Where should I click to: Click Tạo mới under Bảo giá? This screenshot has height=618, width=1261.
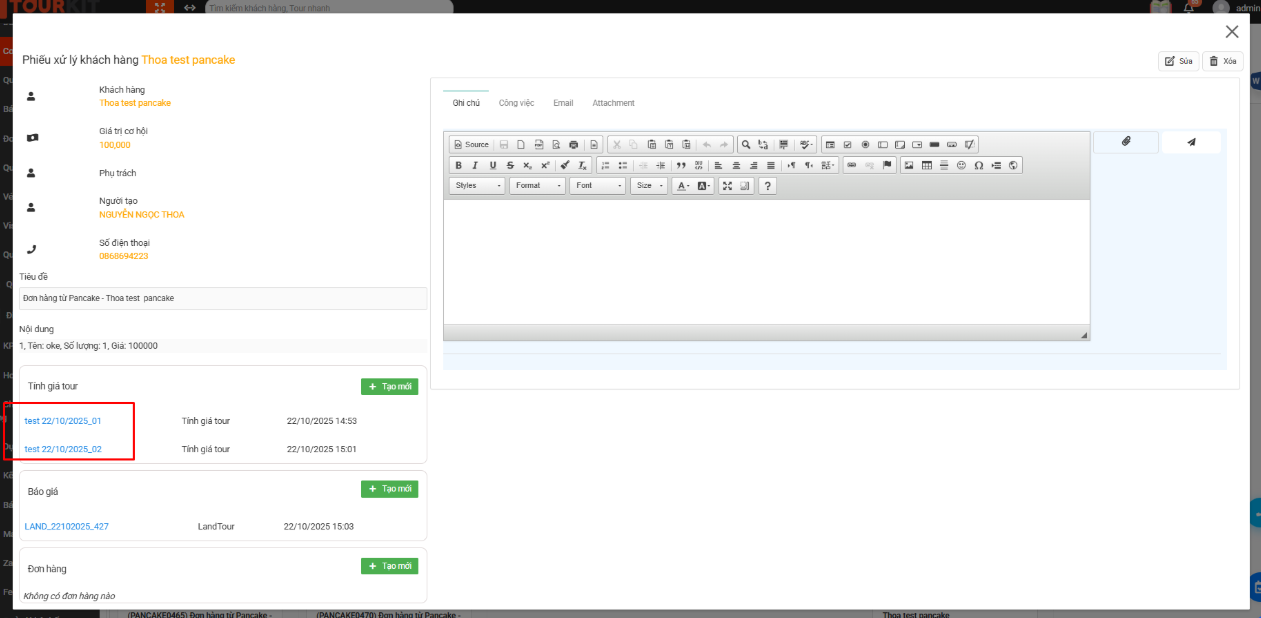[389, 489]
